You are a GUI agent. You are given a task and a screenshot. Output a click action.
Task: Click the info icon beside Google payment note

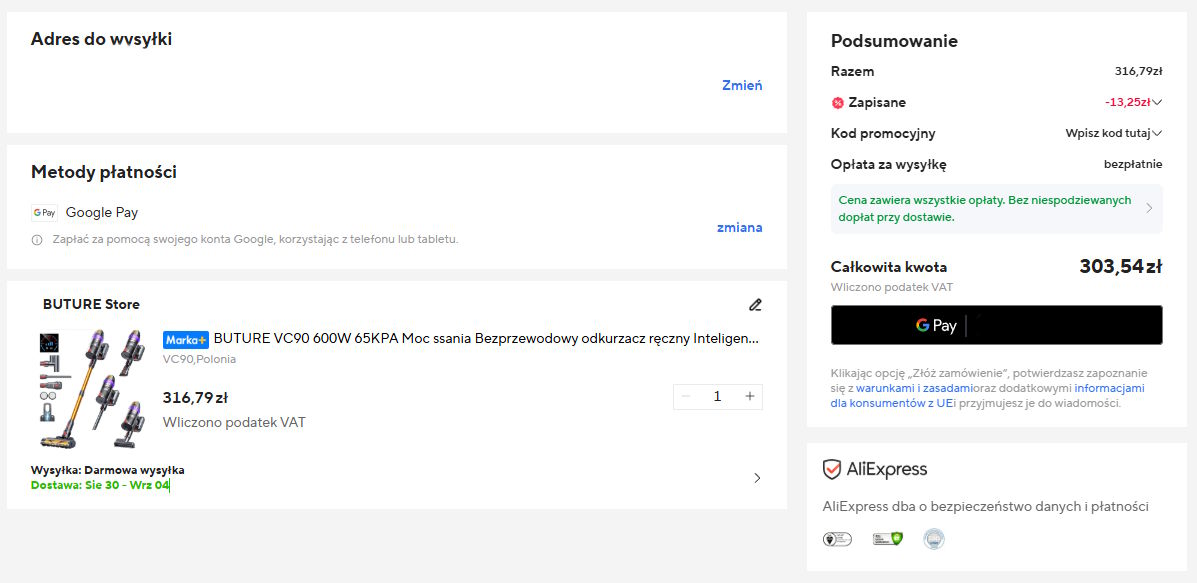pyautogui.click(x=37, y=240)
